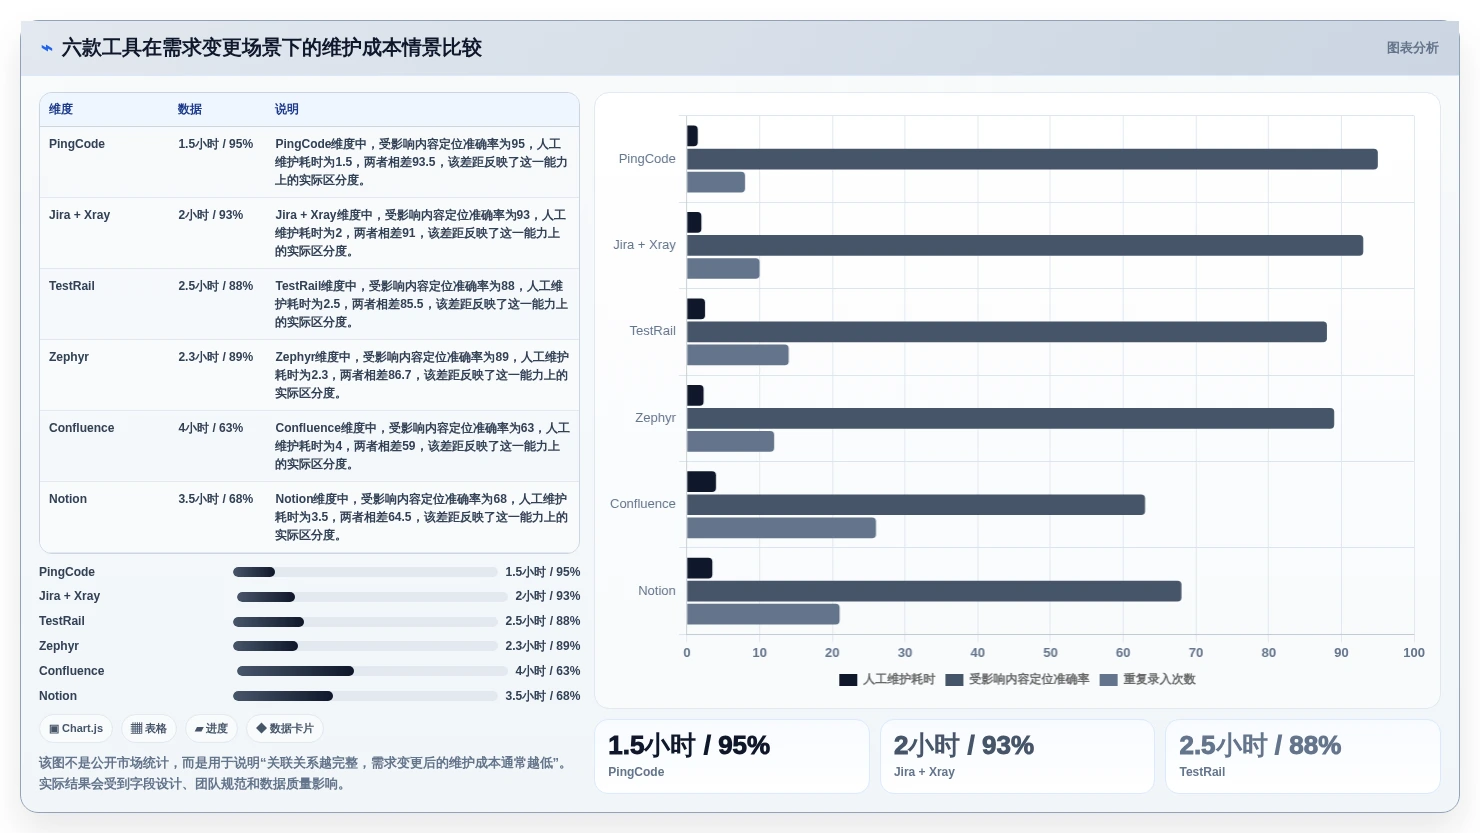Click the Confluence y-axis label in chart
Image resolution: width=1480 pixels, height=833 pixels.
[x=643, y=504]
